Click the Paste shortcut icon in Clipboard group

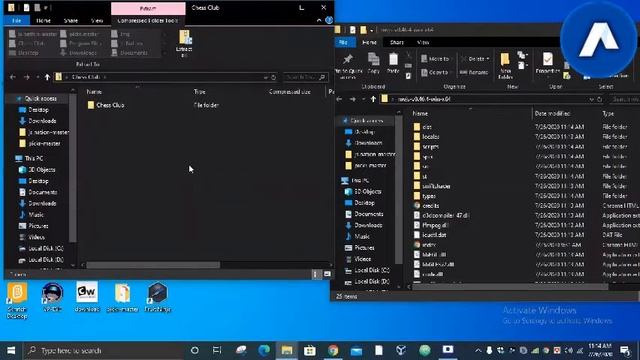pyautogui.click(x=408, y=76)
